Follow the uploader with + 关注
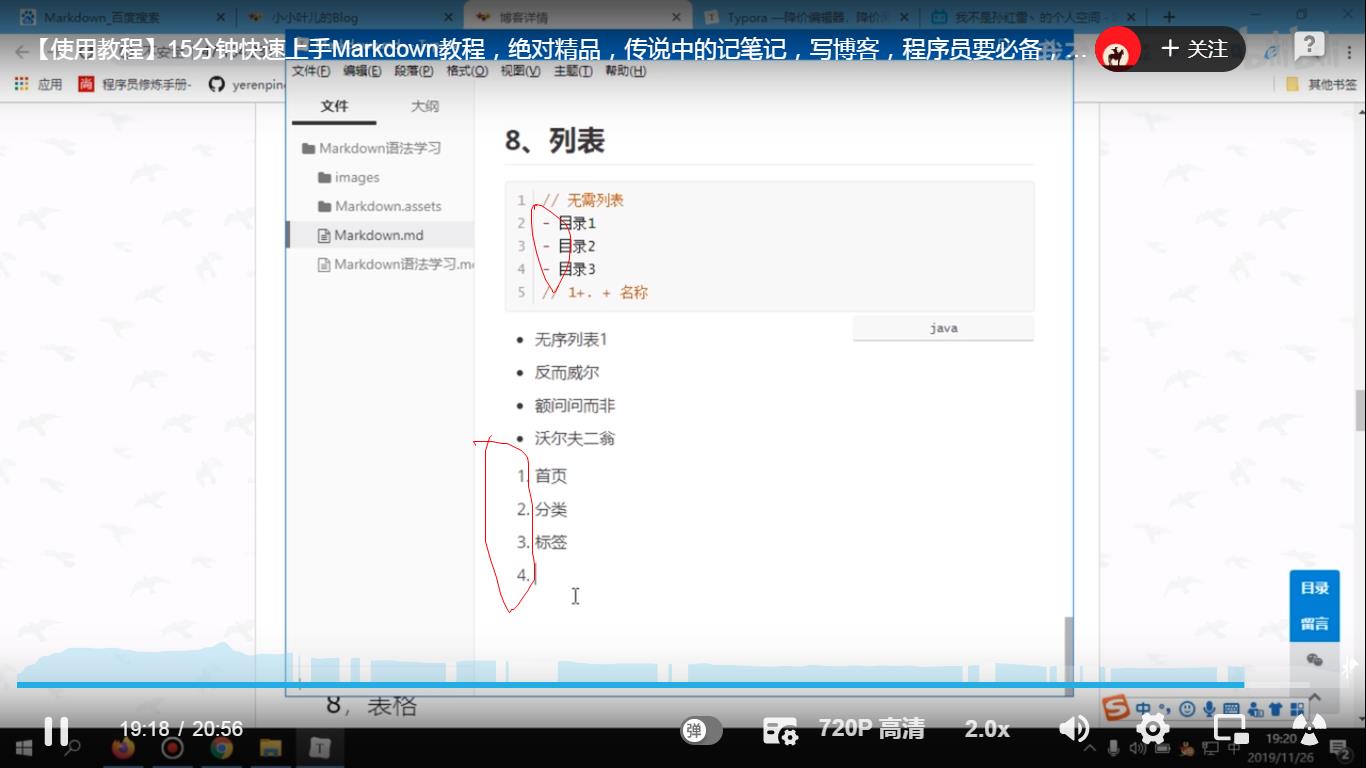Screen dimensions: 1366x768 coord(1194,49)
